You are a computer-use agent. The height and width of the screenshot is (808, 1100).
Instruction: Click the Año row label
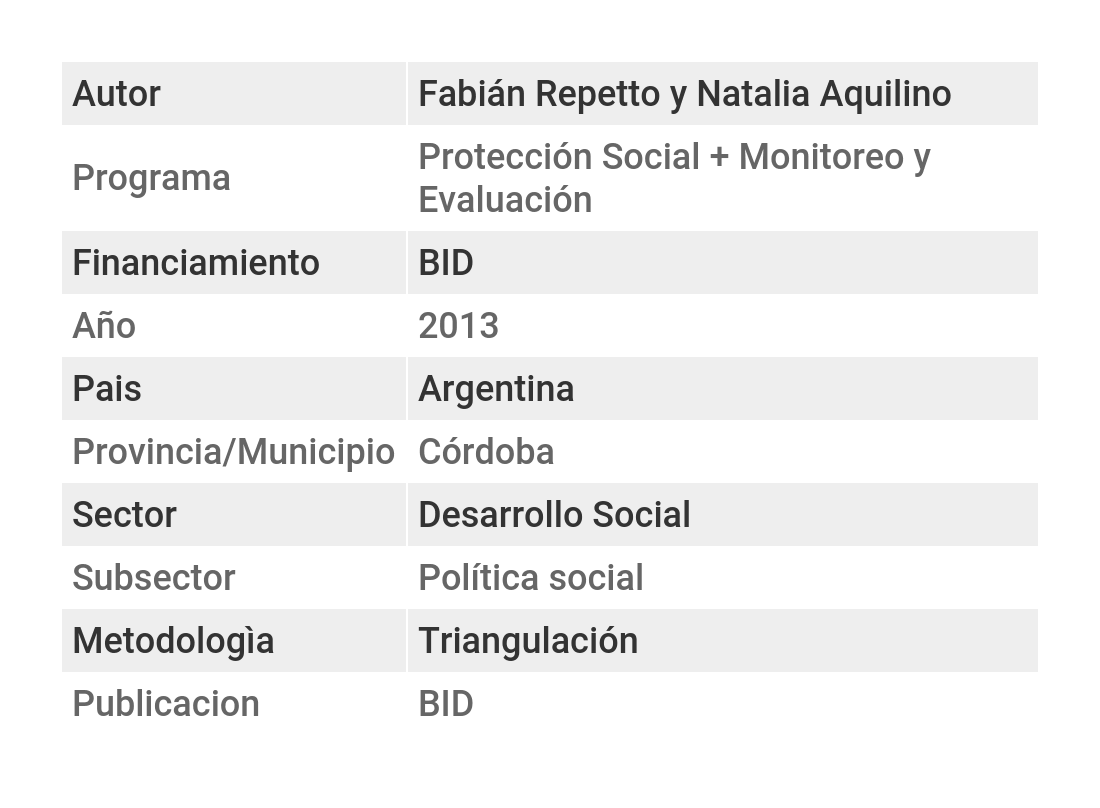point(104,326)
